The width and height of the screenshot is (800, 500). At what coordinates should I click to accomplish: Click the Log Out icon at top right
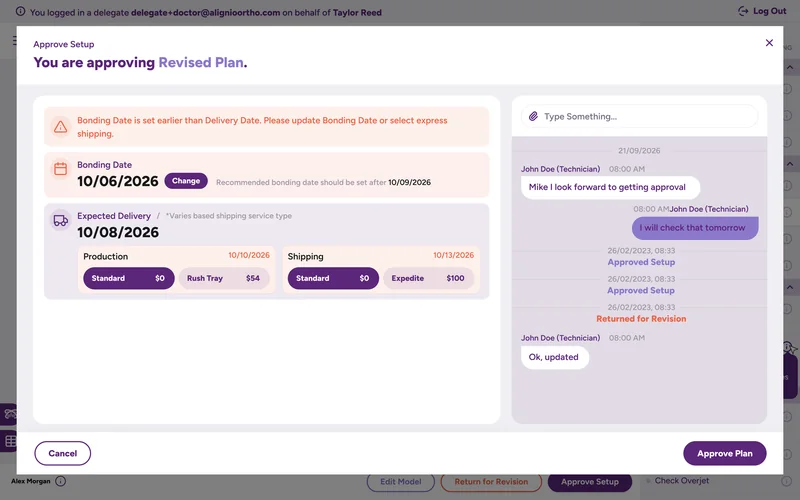click(743, 11)
